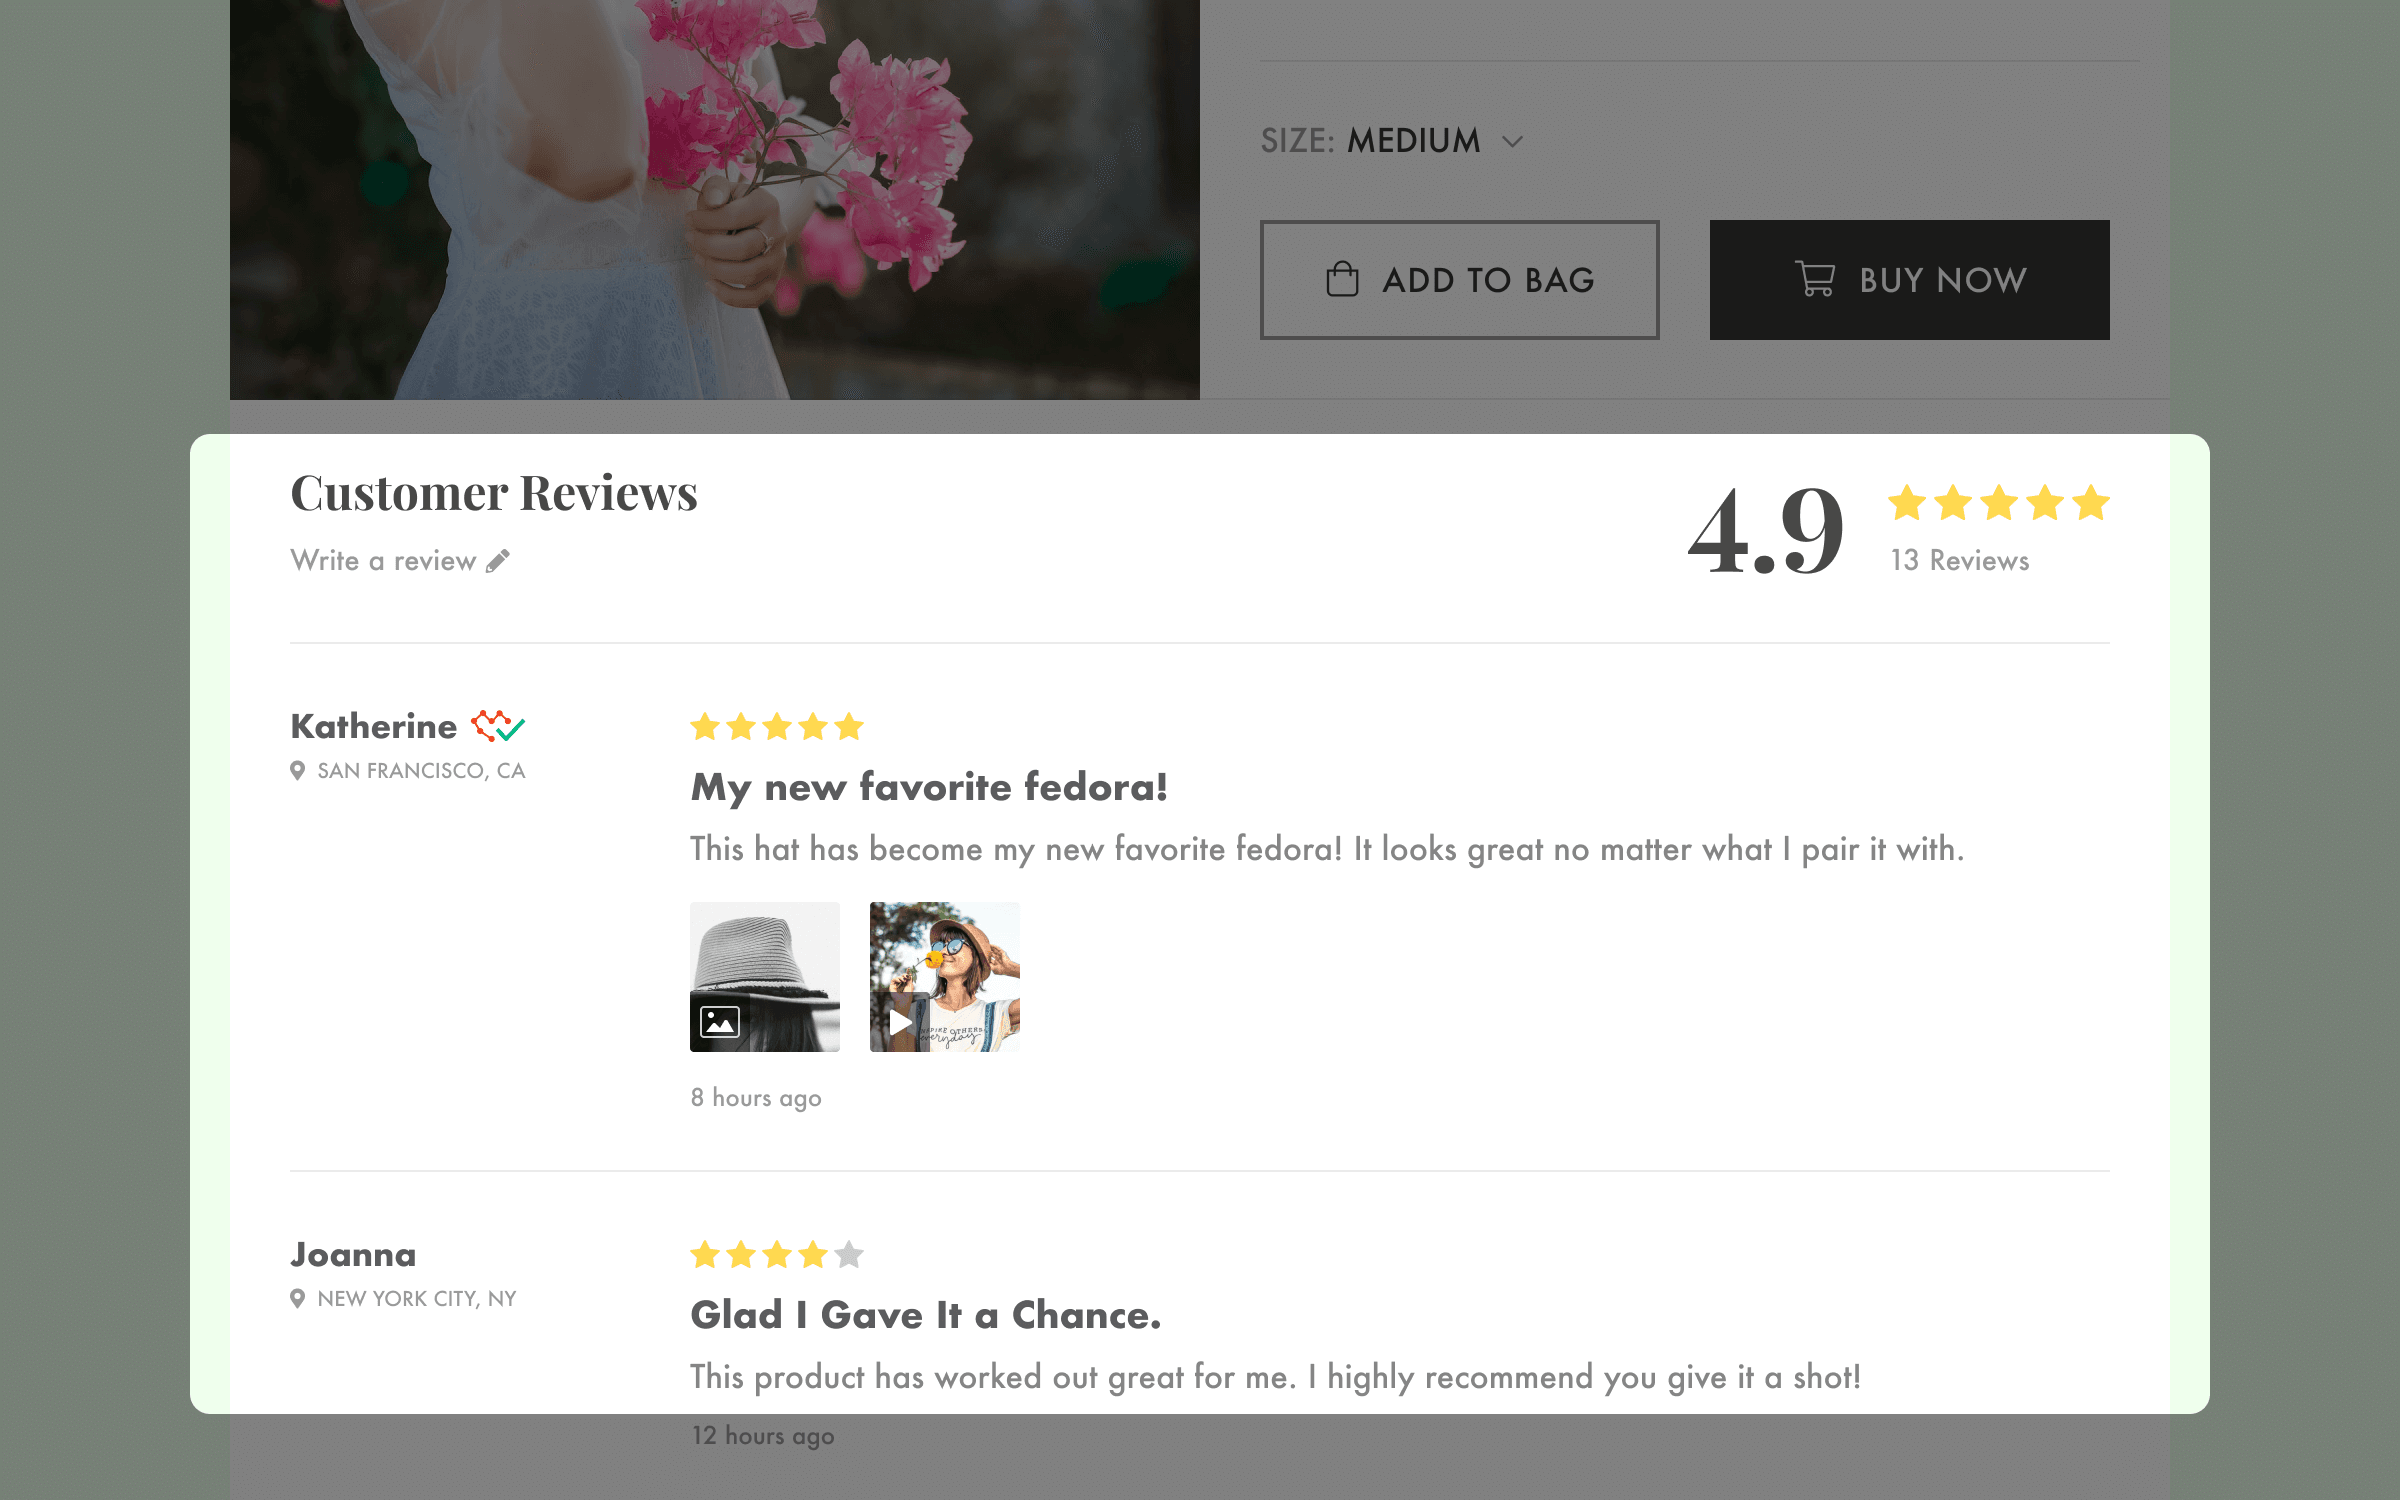2400x1500 pixels.
Task: Play the video in Katherine's review
Action: pyautogui.click(x=900, y=1022)
